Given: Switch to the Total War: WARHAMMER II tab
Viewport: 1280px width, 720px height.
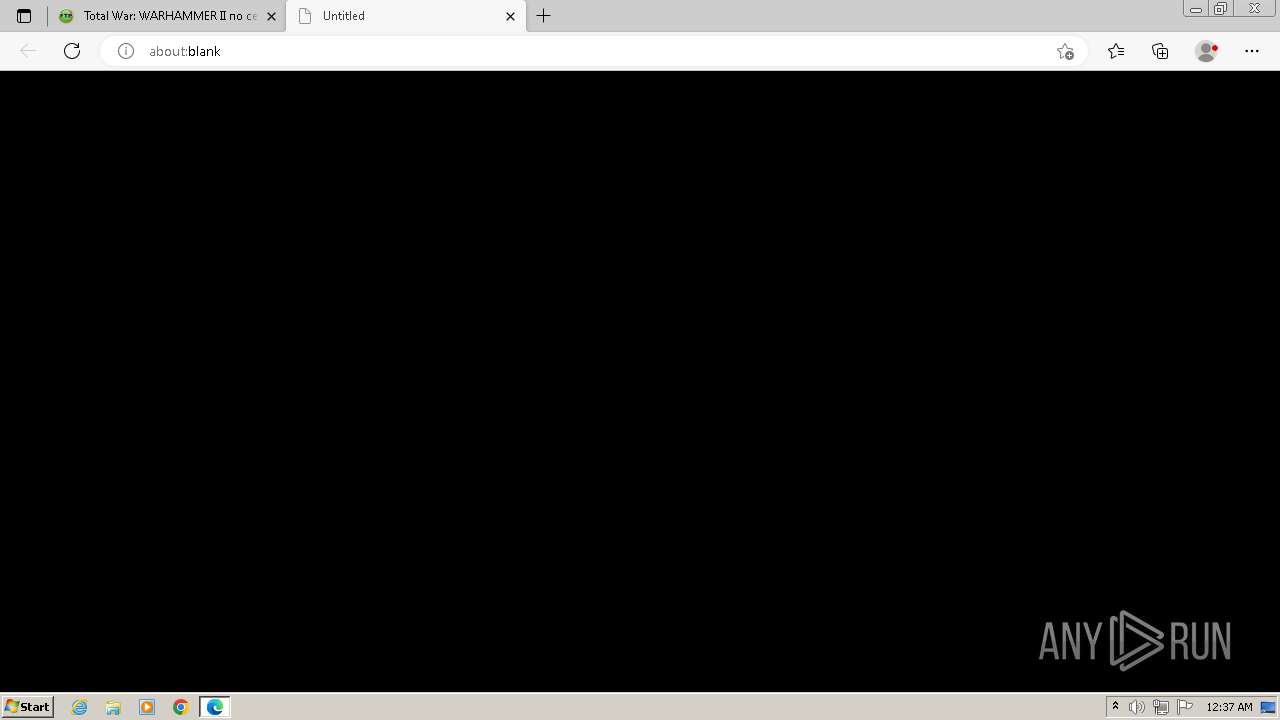Looking at the screenshot, I should coord(167,16).
